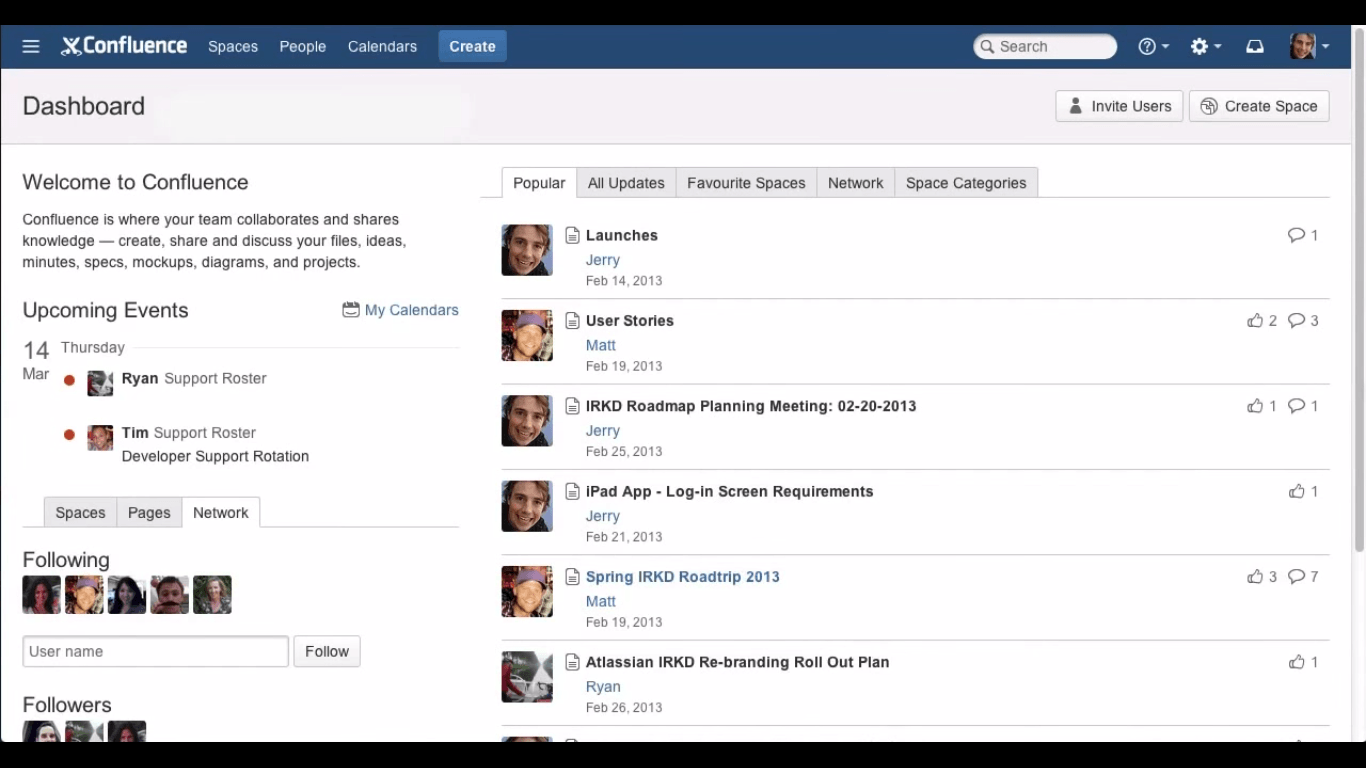
Task: Click the Confluence logo
Action: (x=124, y=46)
